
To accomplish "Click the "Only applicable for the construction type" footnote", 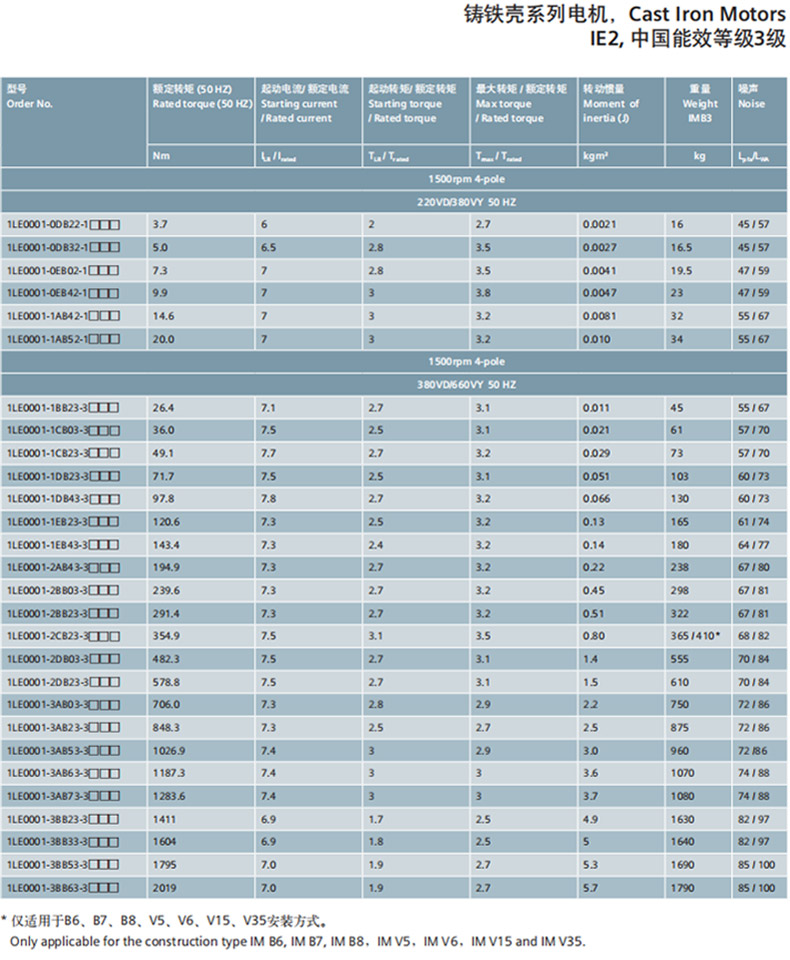I will point(298,942).
